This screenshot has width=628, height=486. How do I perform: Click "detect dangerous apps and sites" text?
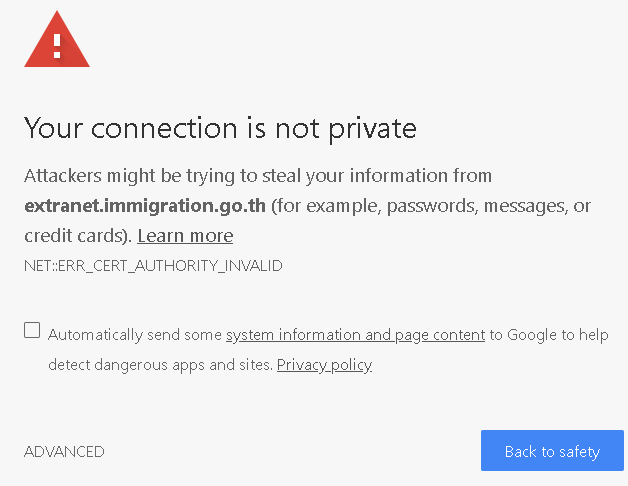click(160, 365)
